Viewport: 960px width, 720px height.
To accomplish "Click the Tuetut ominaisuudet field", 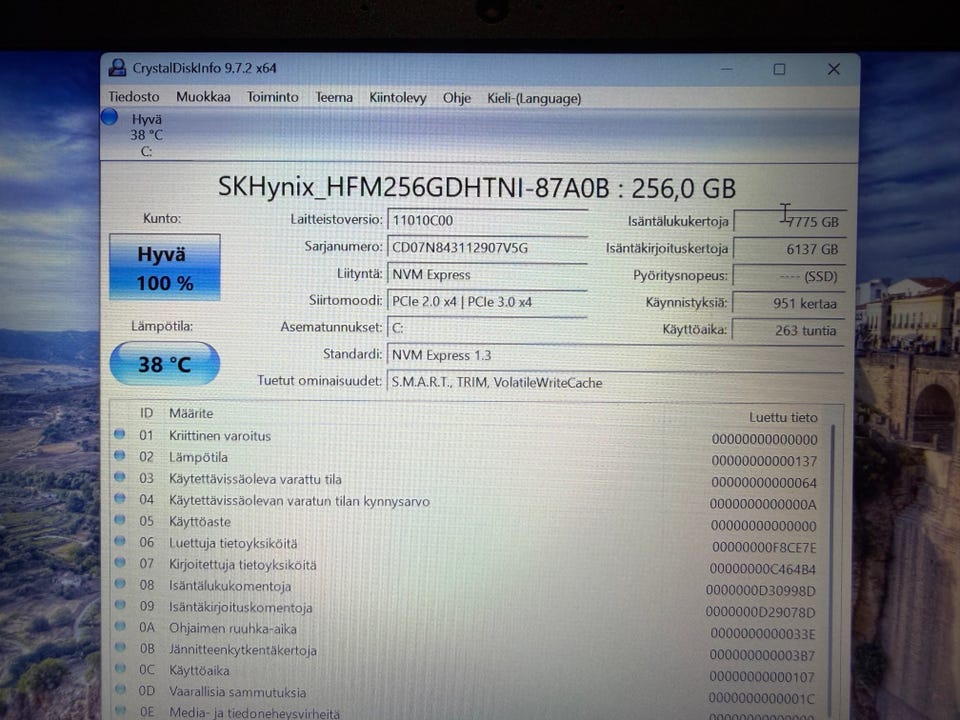I will pos(615,383).
